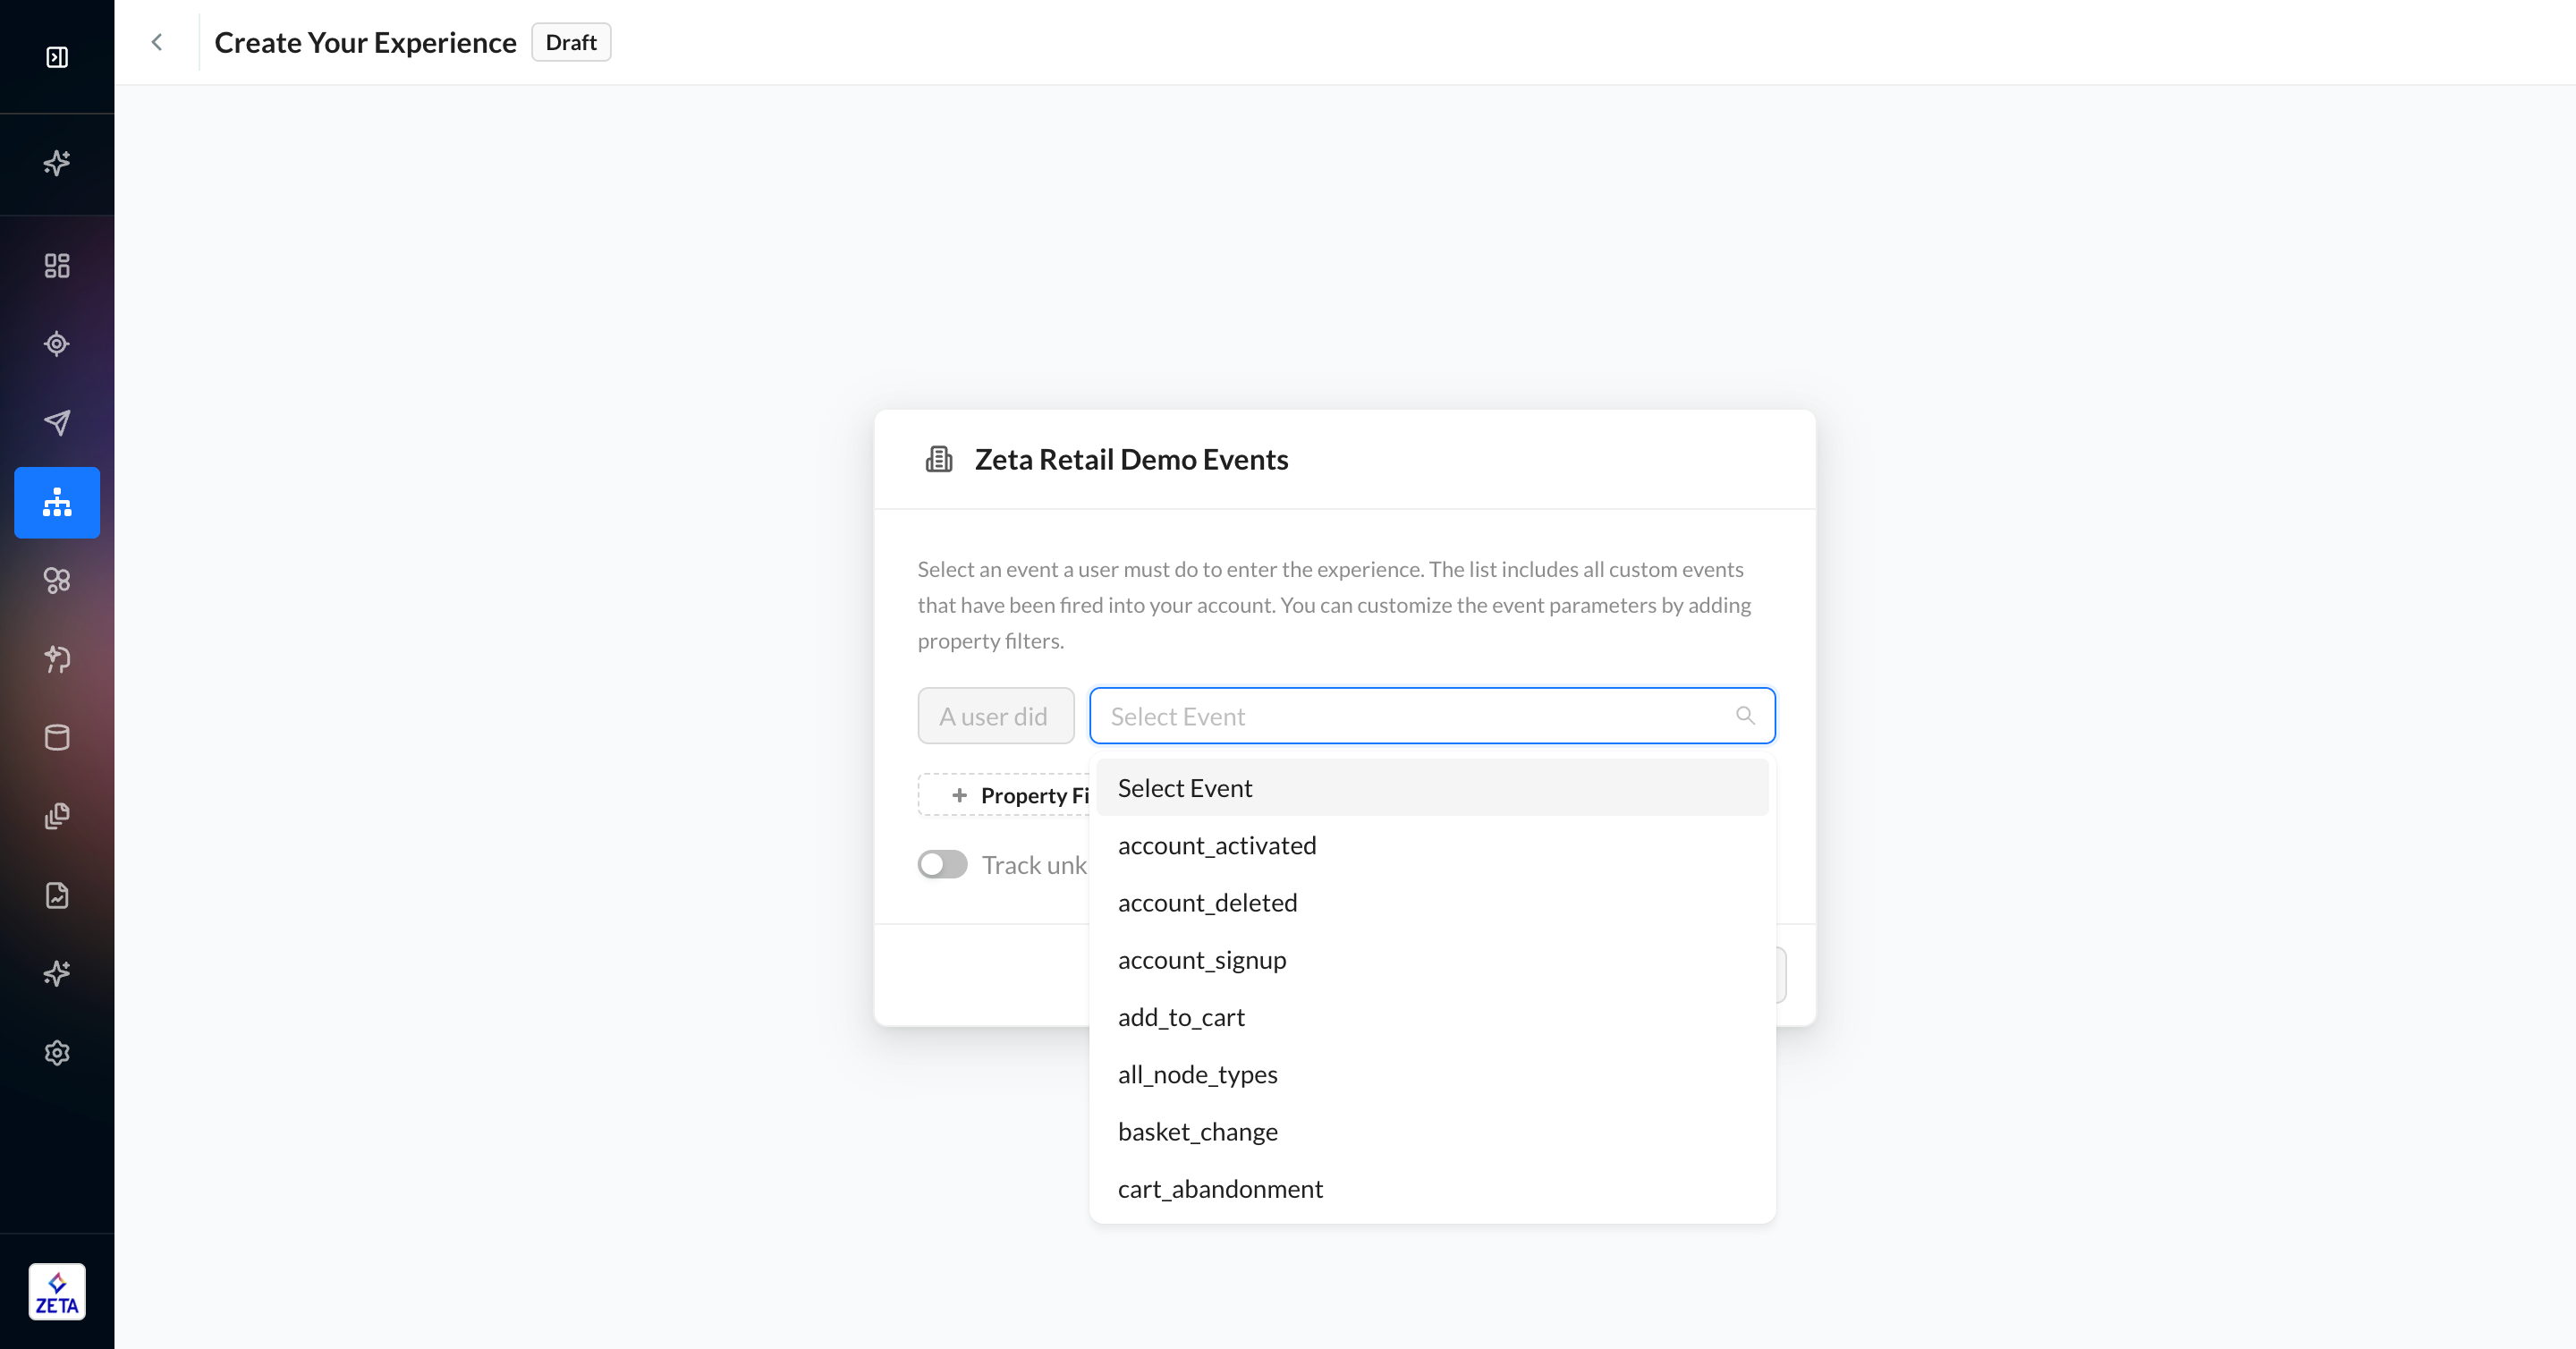Click the disabled 'A user did' selector
This screenshot has height=1349, width=2576.
pyautogui.click(x=995, y=716)
